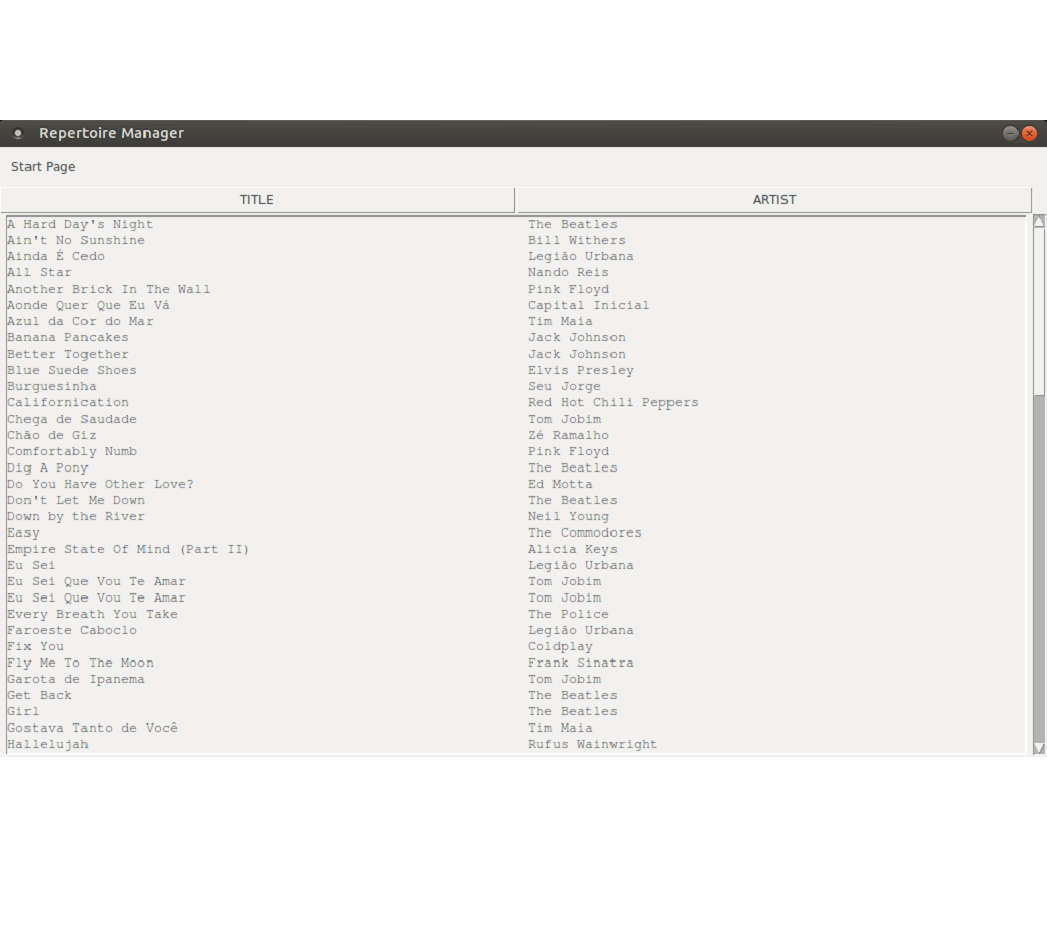Choose 'Blue Suede Shoes' entry
Image resolution: width=1047 pixels, height=941 pixels.
point(72,370)
